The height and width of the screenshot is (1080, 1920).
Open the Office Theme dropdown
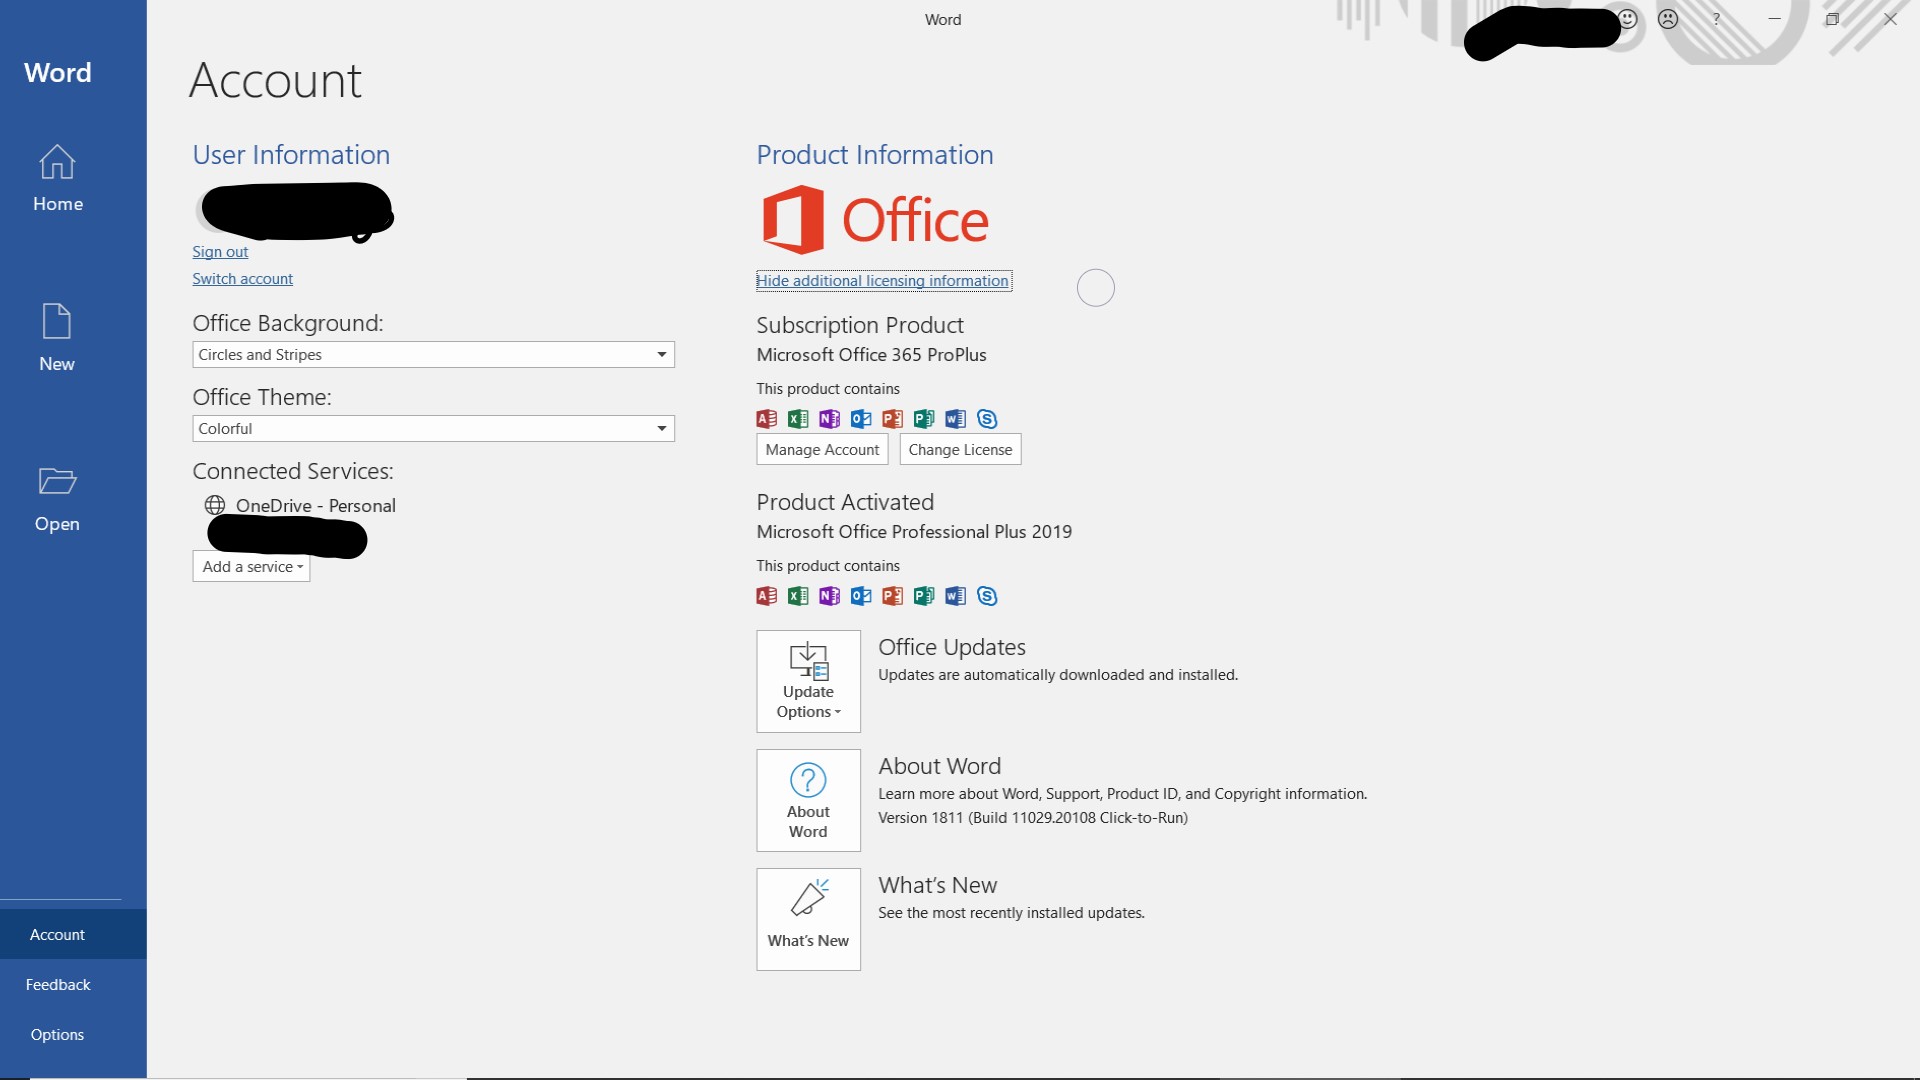[x=661, y=429]
